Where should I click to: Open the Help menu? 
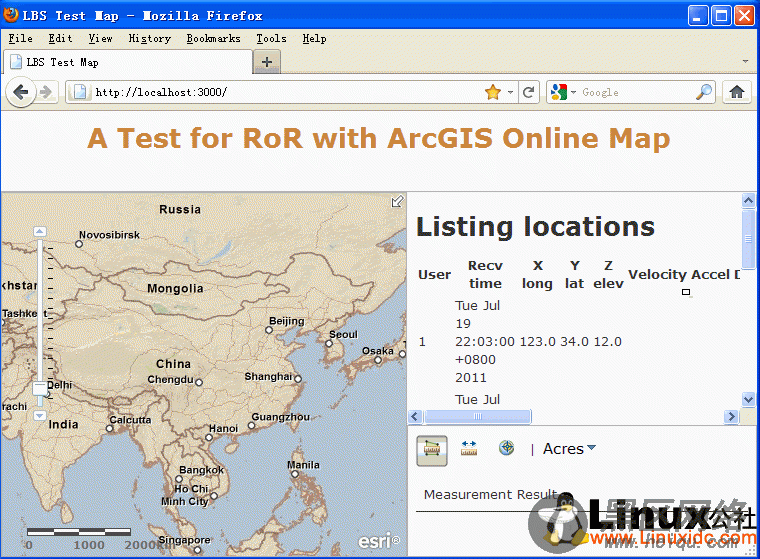314,38
